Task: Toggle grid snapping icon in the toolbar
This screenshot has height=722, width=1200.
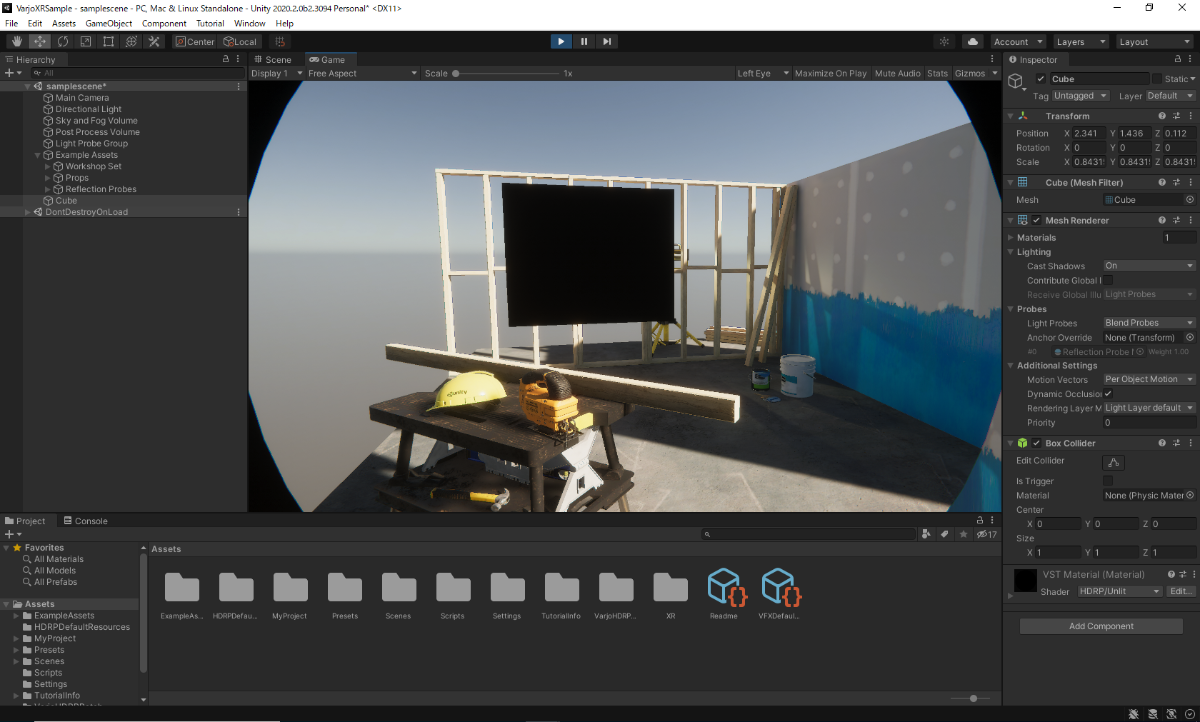Action: 281,41
